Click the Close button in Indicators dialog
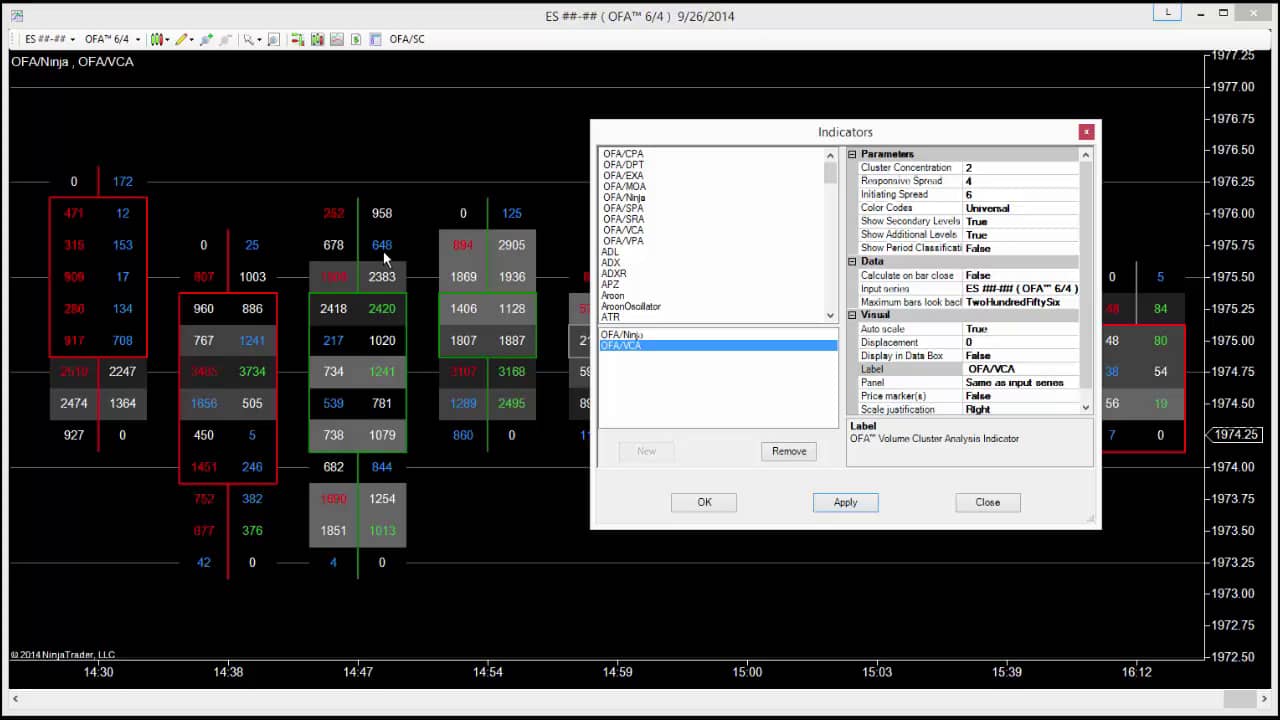The height and width of the screenshot is (720, 1280). (x=987, y=502)
